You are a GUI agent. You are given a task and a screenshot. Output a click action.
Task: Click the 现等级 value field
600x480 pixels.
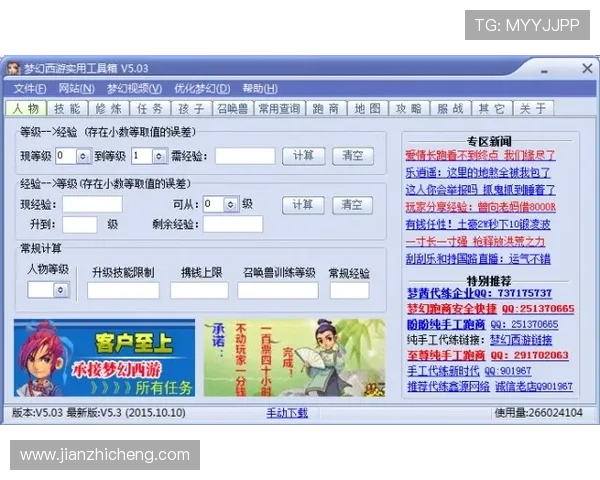[x=67, y=156]
